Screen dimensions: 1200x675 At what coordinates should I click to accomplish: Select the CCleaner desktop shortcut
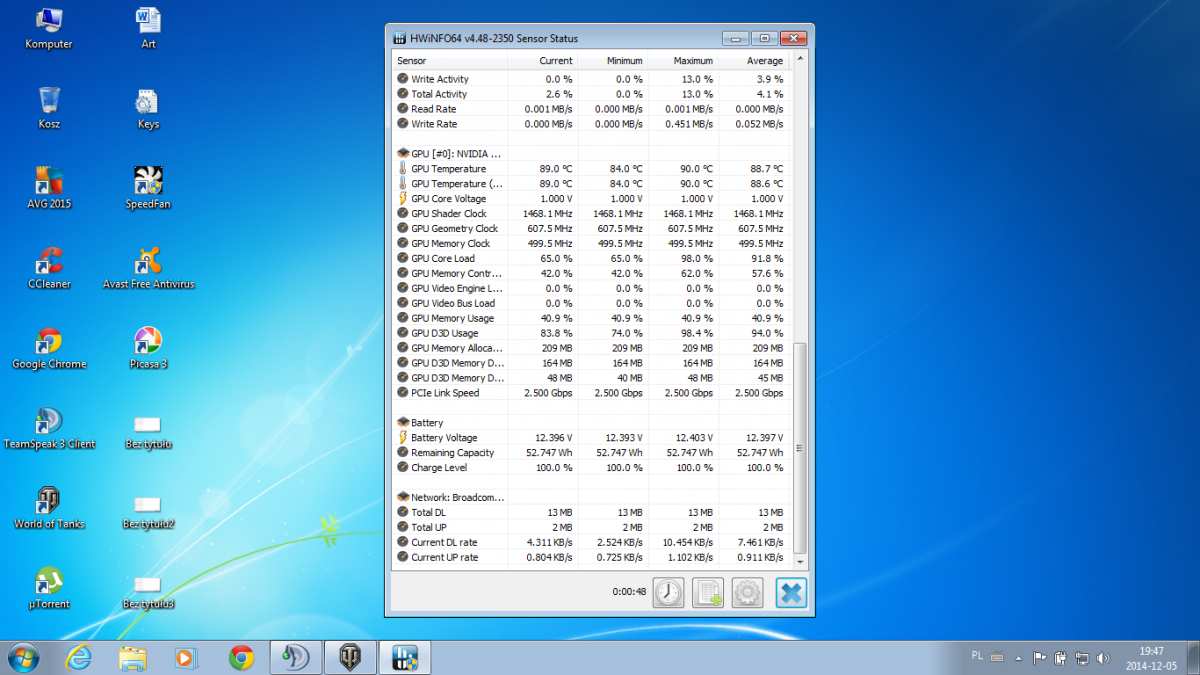[49, 268]
